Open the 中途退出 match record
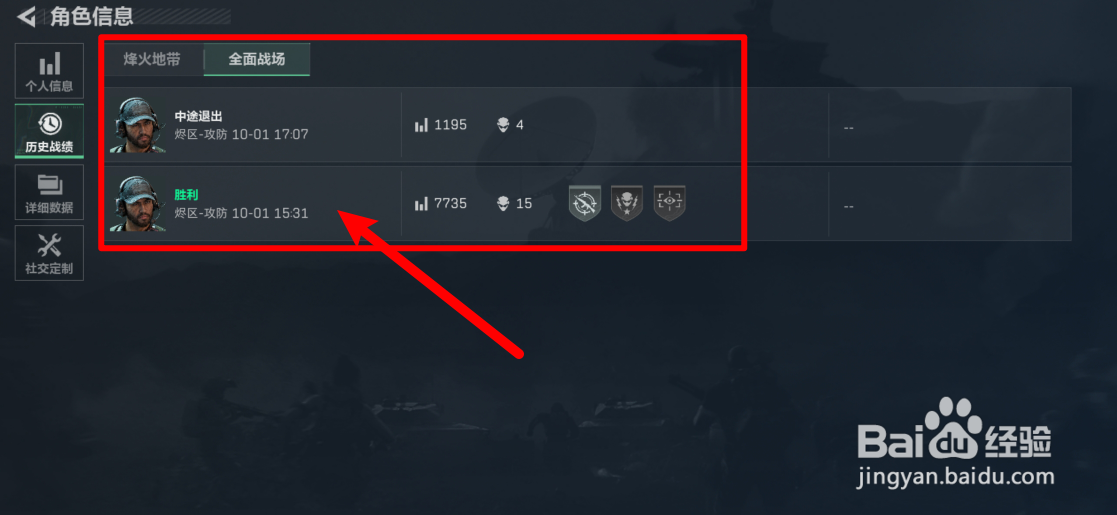Viewport: 1117px width, 515px height. [587, 125]
